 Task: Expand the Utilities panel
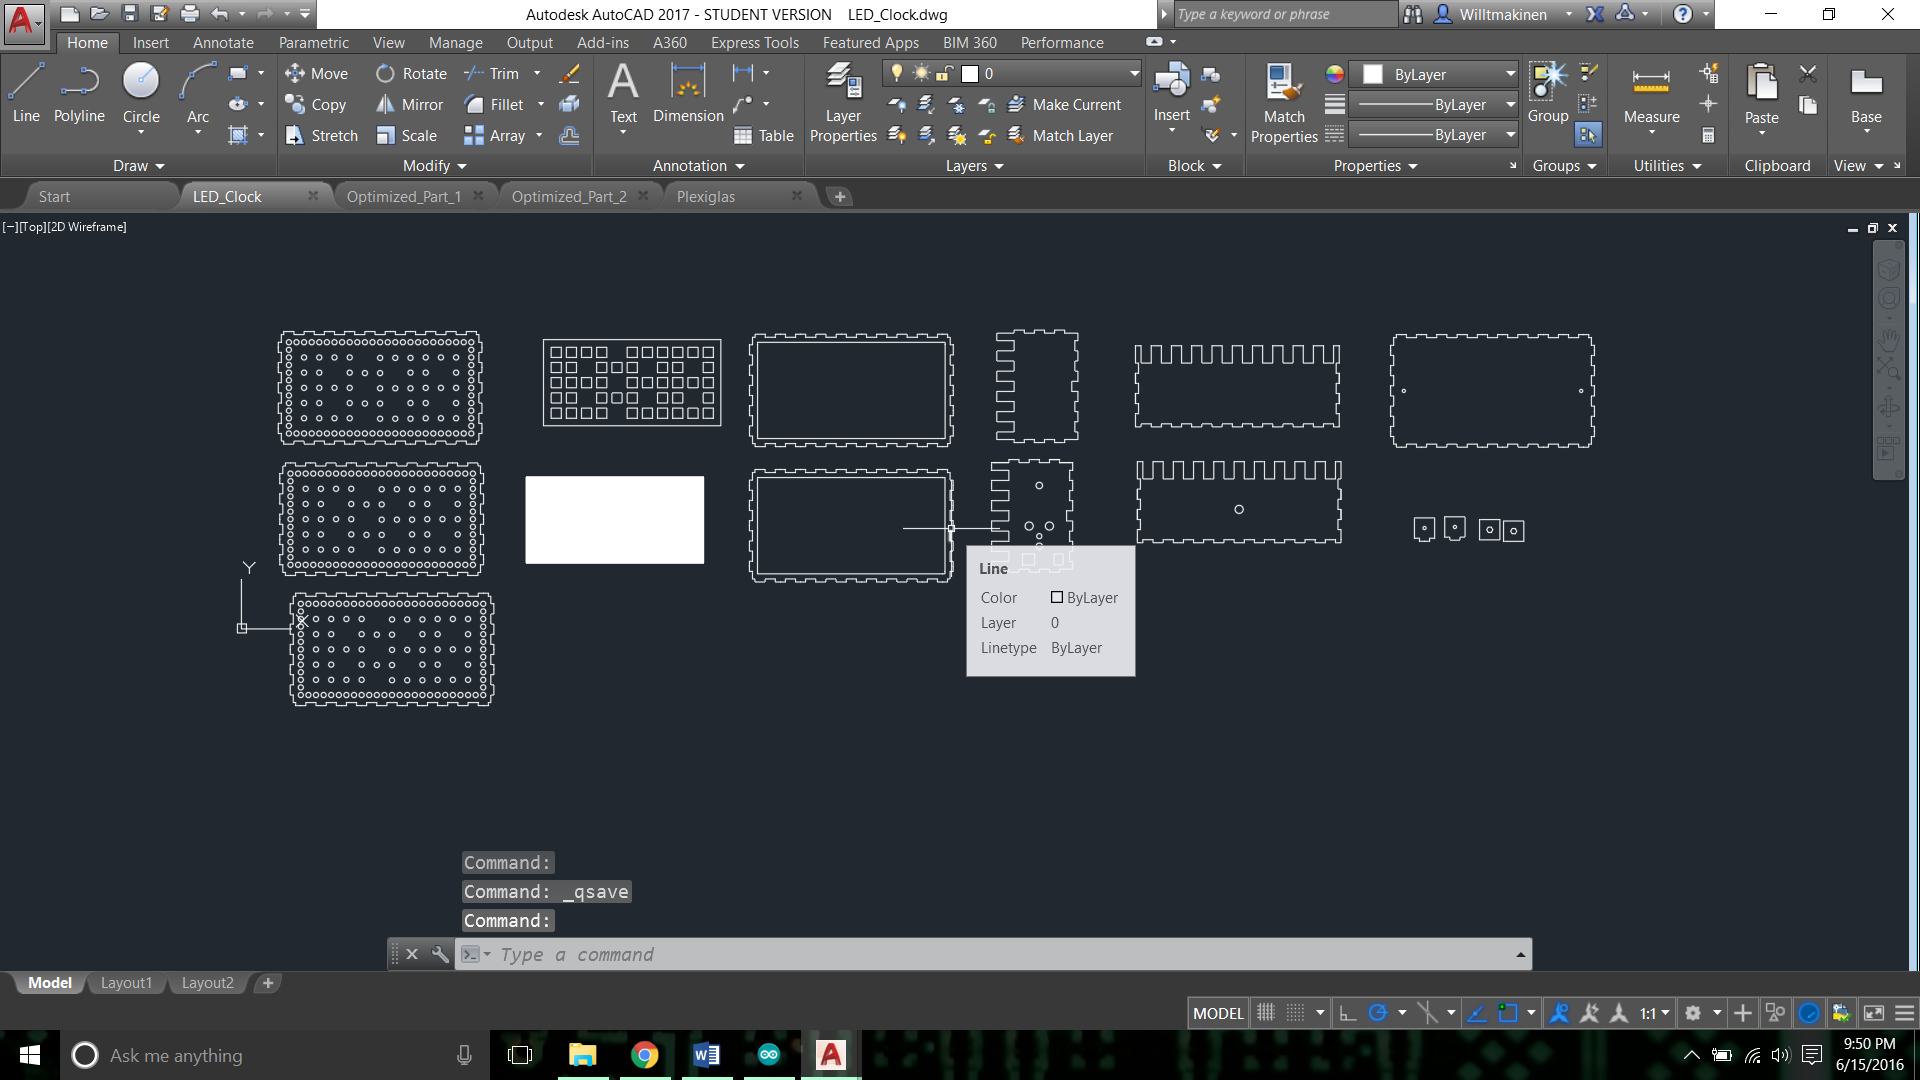coord(1667,166)
